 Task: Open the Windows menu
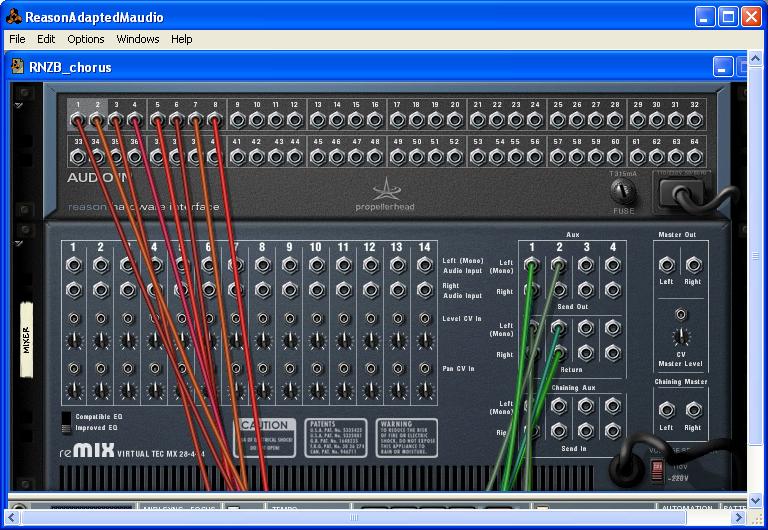tap(138, 39)
